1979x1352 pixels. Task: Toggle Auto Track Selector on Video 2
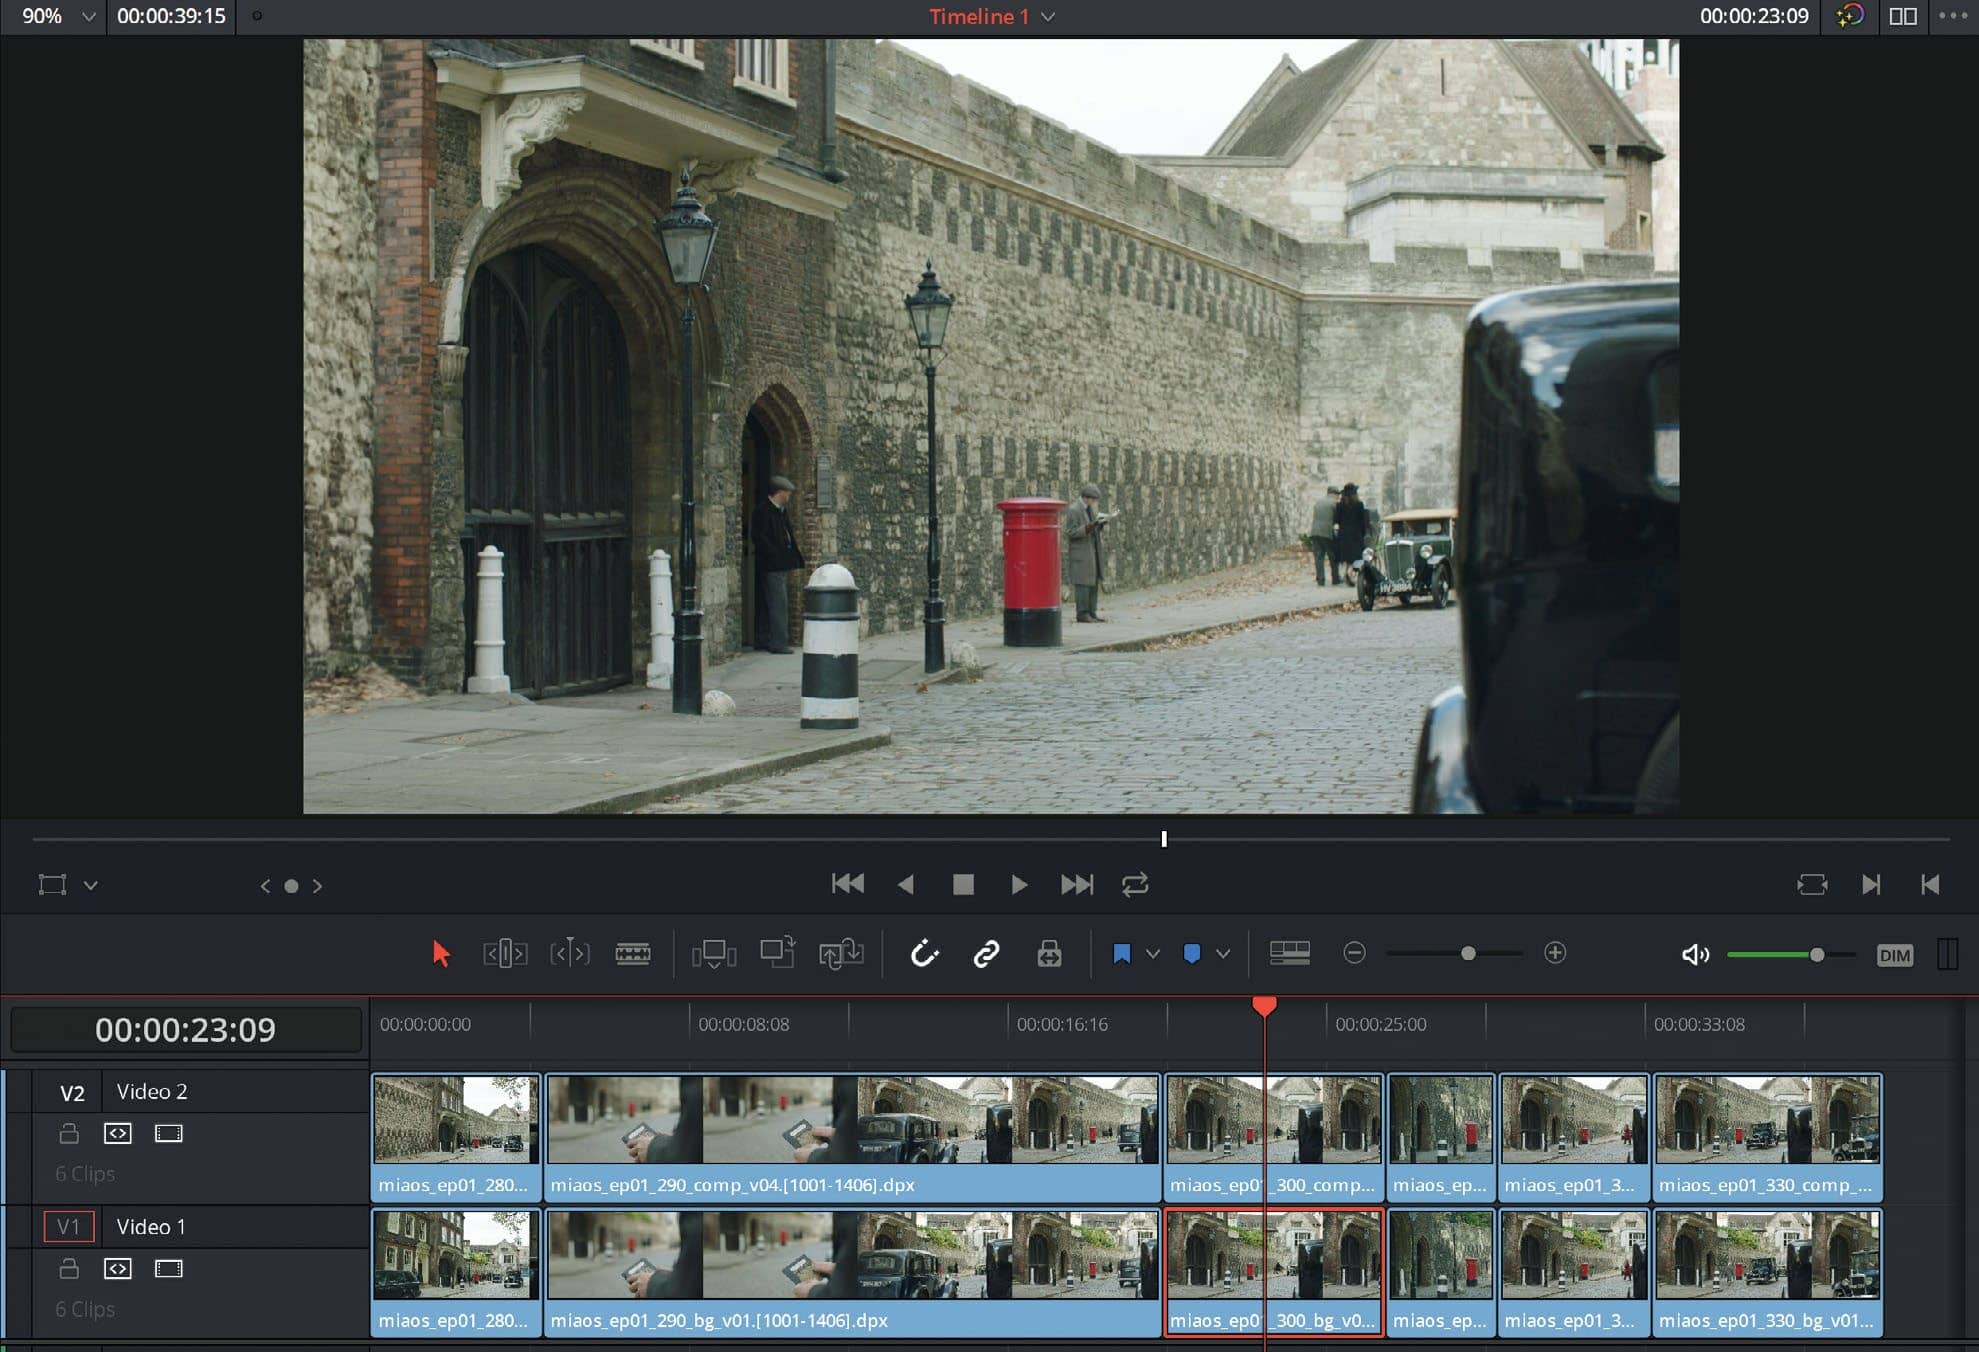117,1133
